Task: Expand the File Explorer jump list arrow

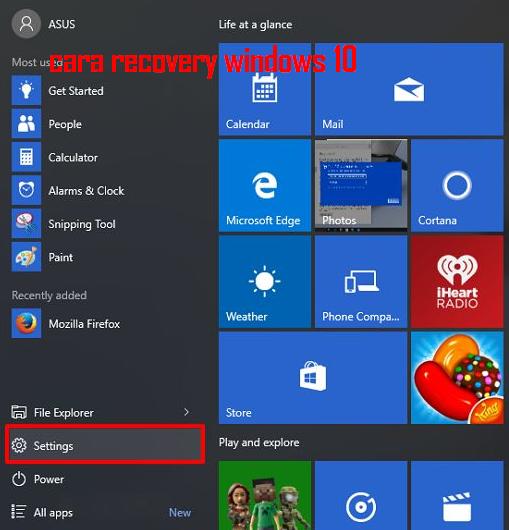Action: 186,412
